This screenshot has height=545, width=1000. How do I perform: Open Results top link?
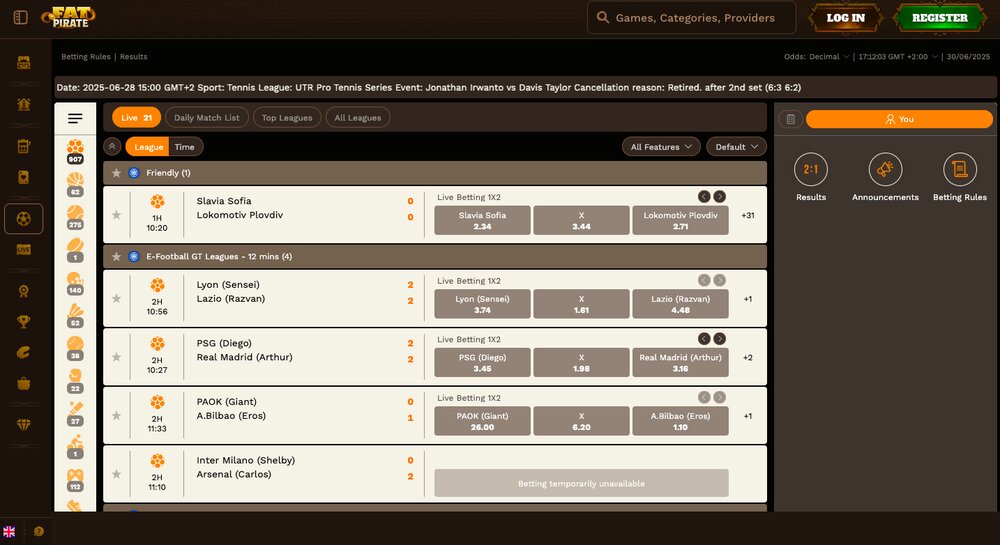coord(133,57)
